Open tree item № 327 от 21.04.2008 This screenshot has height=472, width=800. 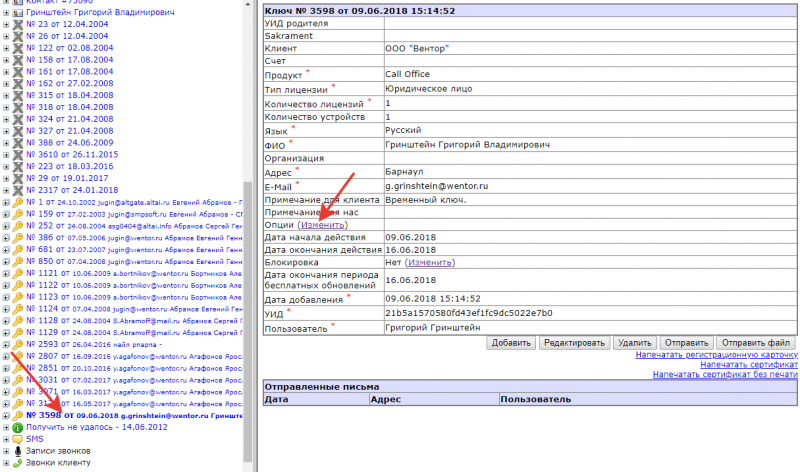click(x=69, y=131)
